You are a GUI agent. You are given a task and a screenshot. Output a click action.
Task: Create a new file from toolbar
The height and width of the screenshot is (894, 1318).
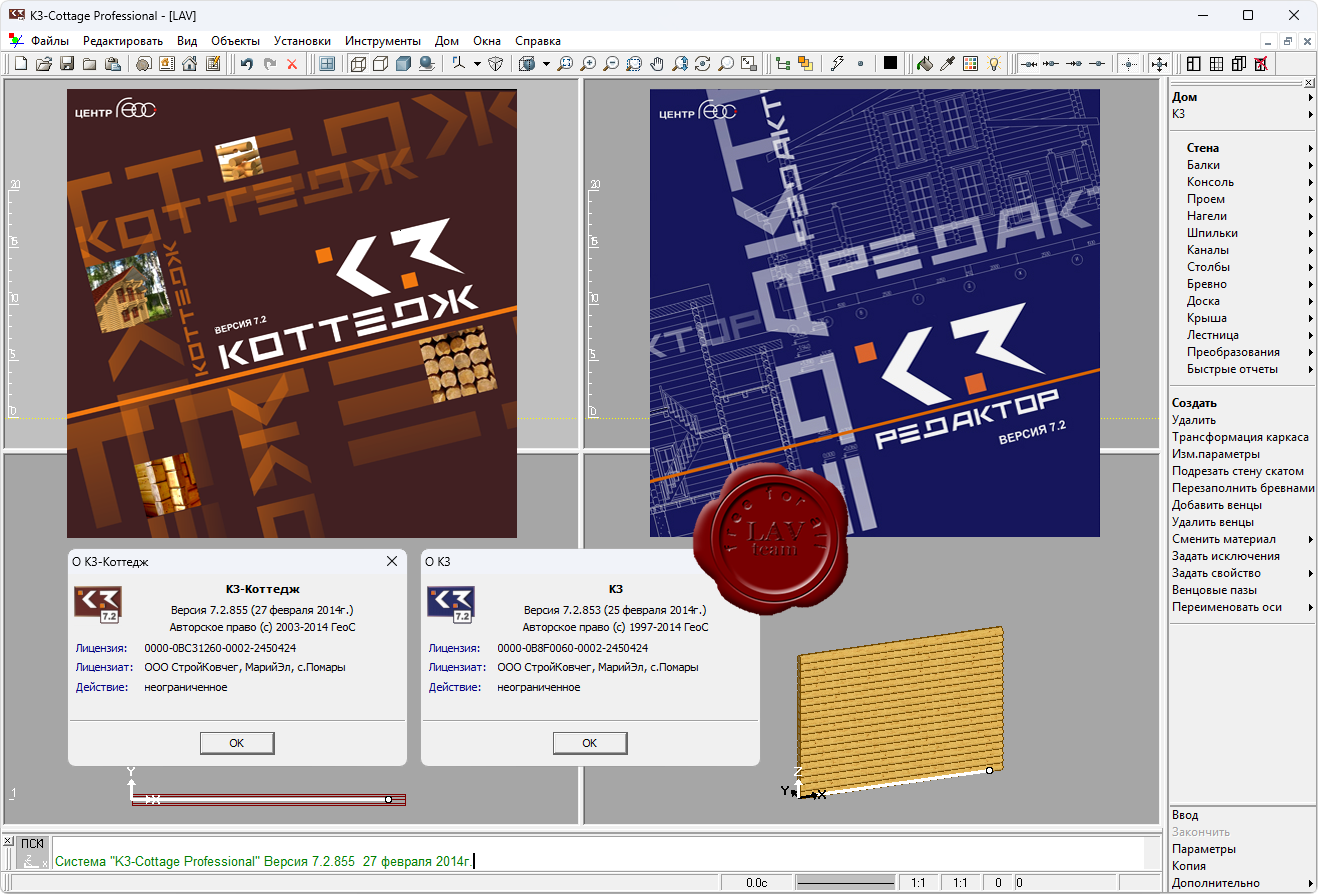coord(22,64)
